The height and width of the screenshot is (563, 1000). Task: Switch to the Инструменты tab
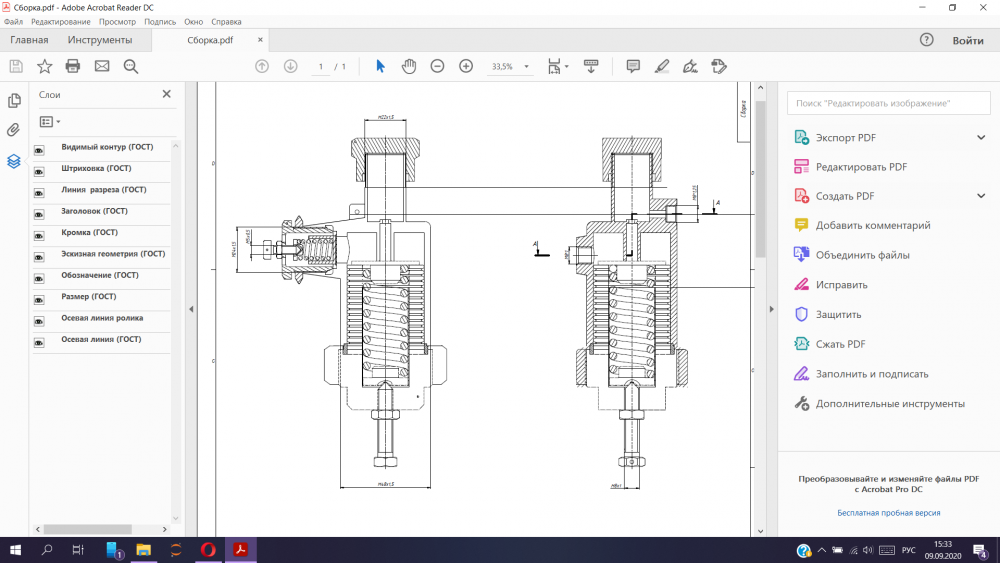coord(100,40)
